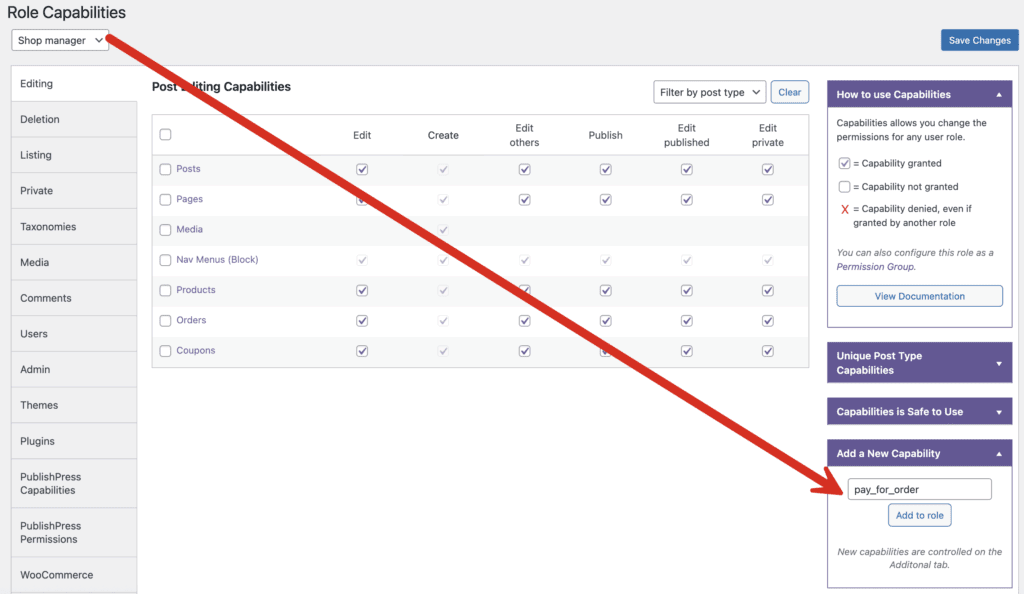
Task: Toggle the Edit capability for Posts
Action: 362,168
